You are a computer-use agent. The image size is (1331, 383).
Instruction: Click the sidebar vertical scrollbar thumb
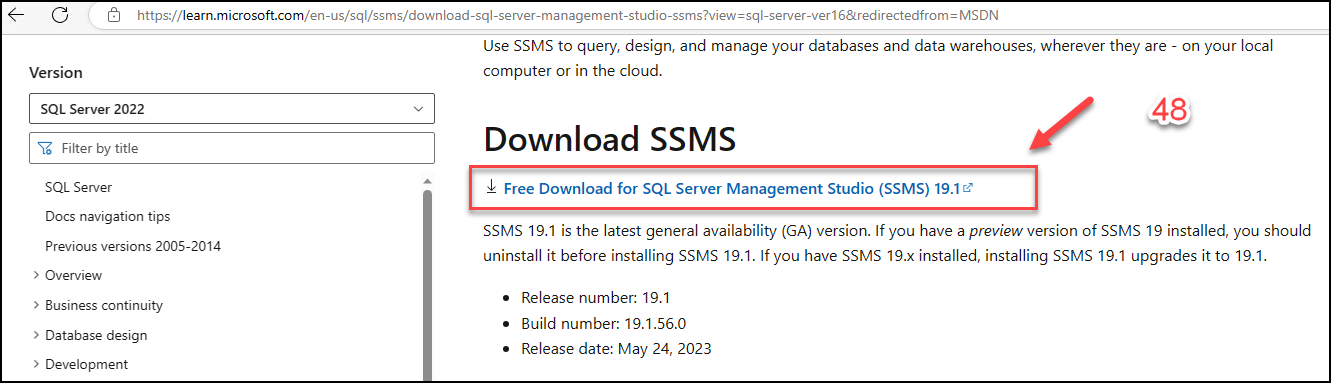click(427, 285)
